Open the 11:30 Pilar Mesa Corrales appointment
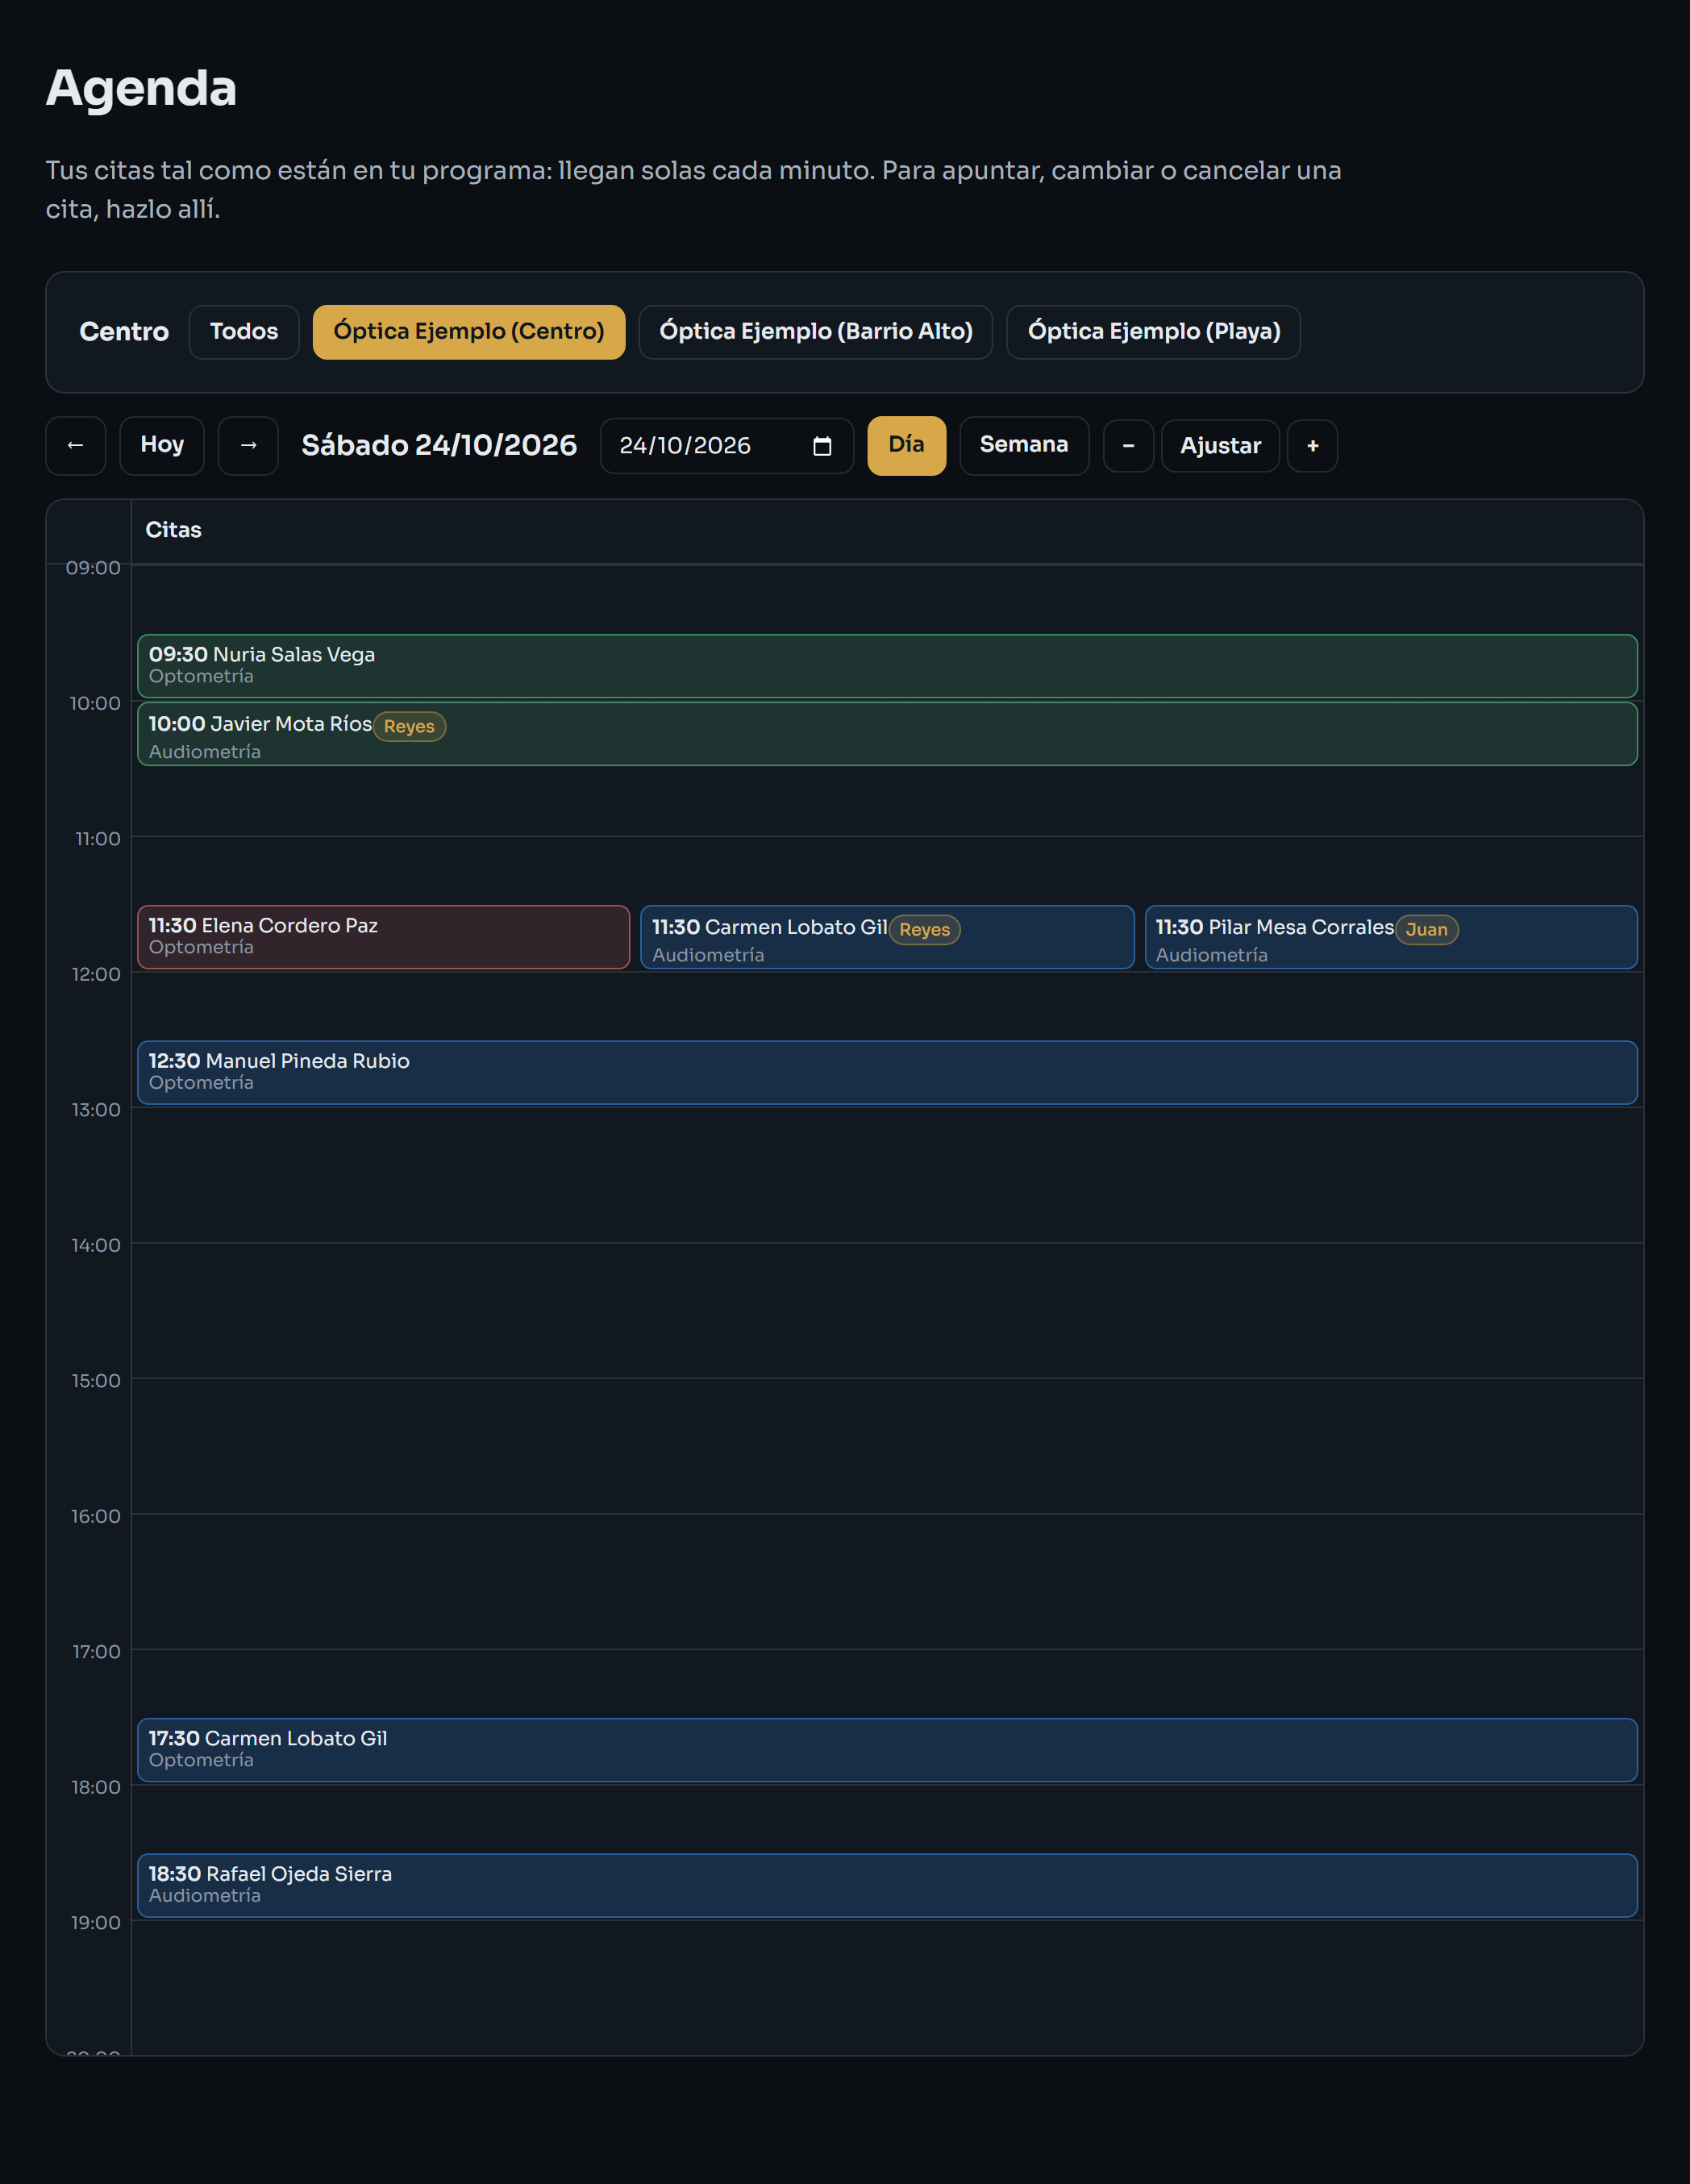This screenshot has height=2184, width=1690. tap(1391, 937)
